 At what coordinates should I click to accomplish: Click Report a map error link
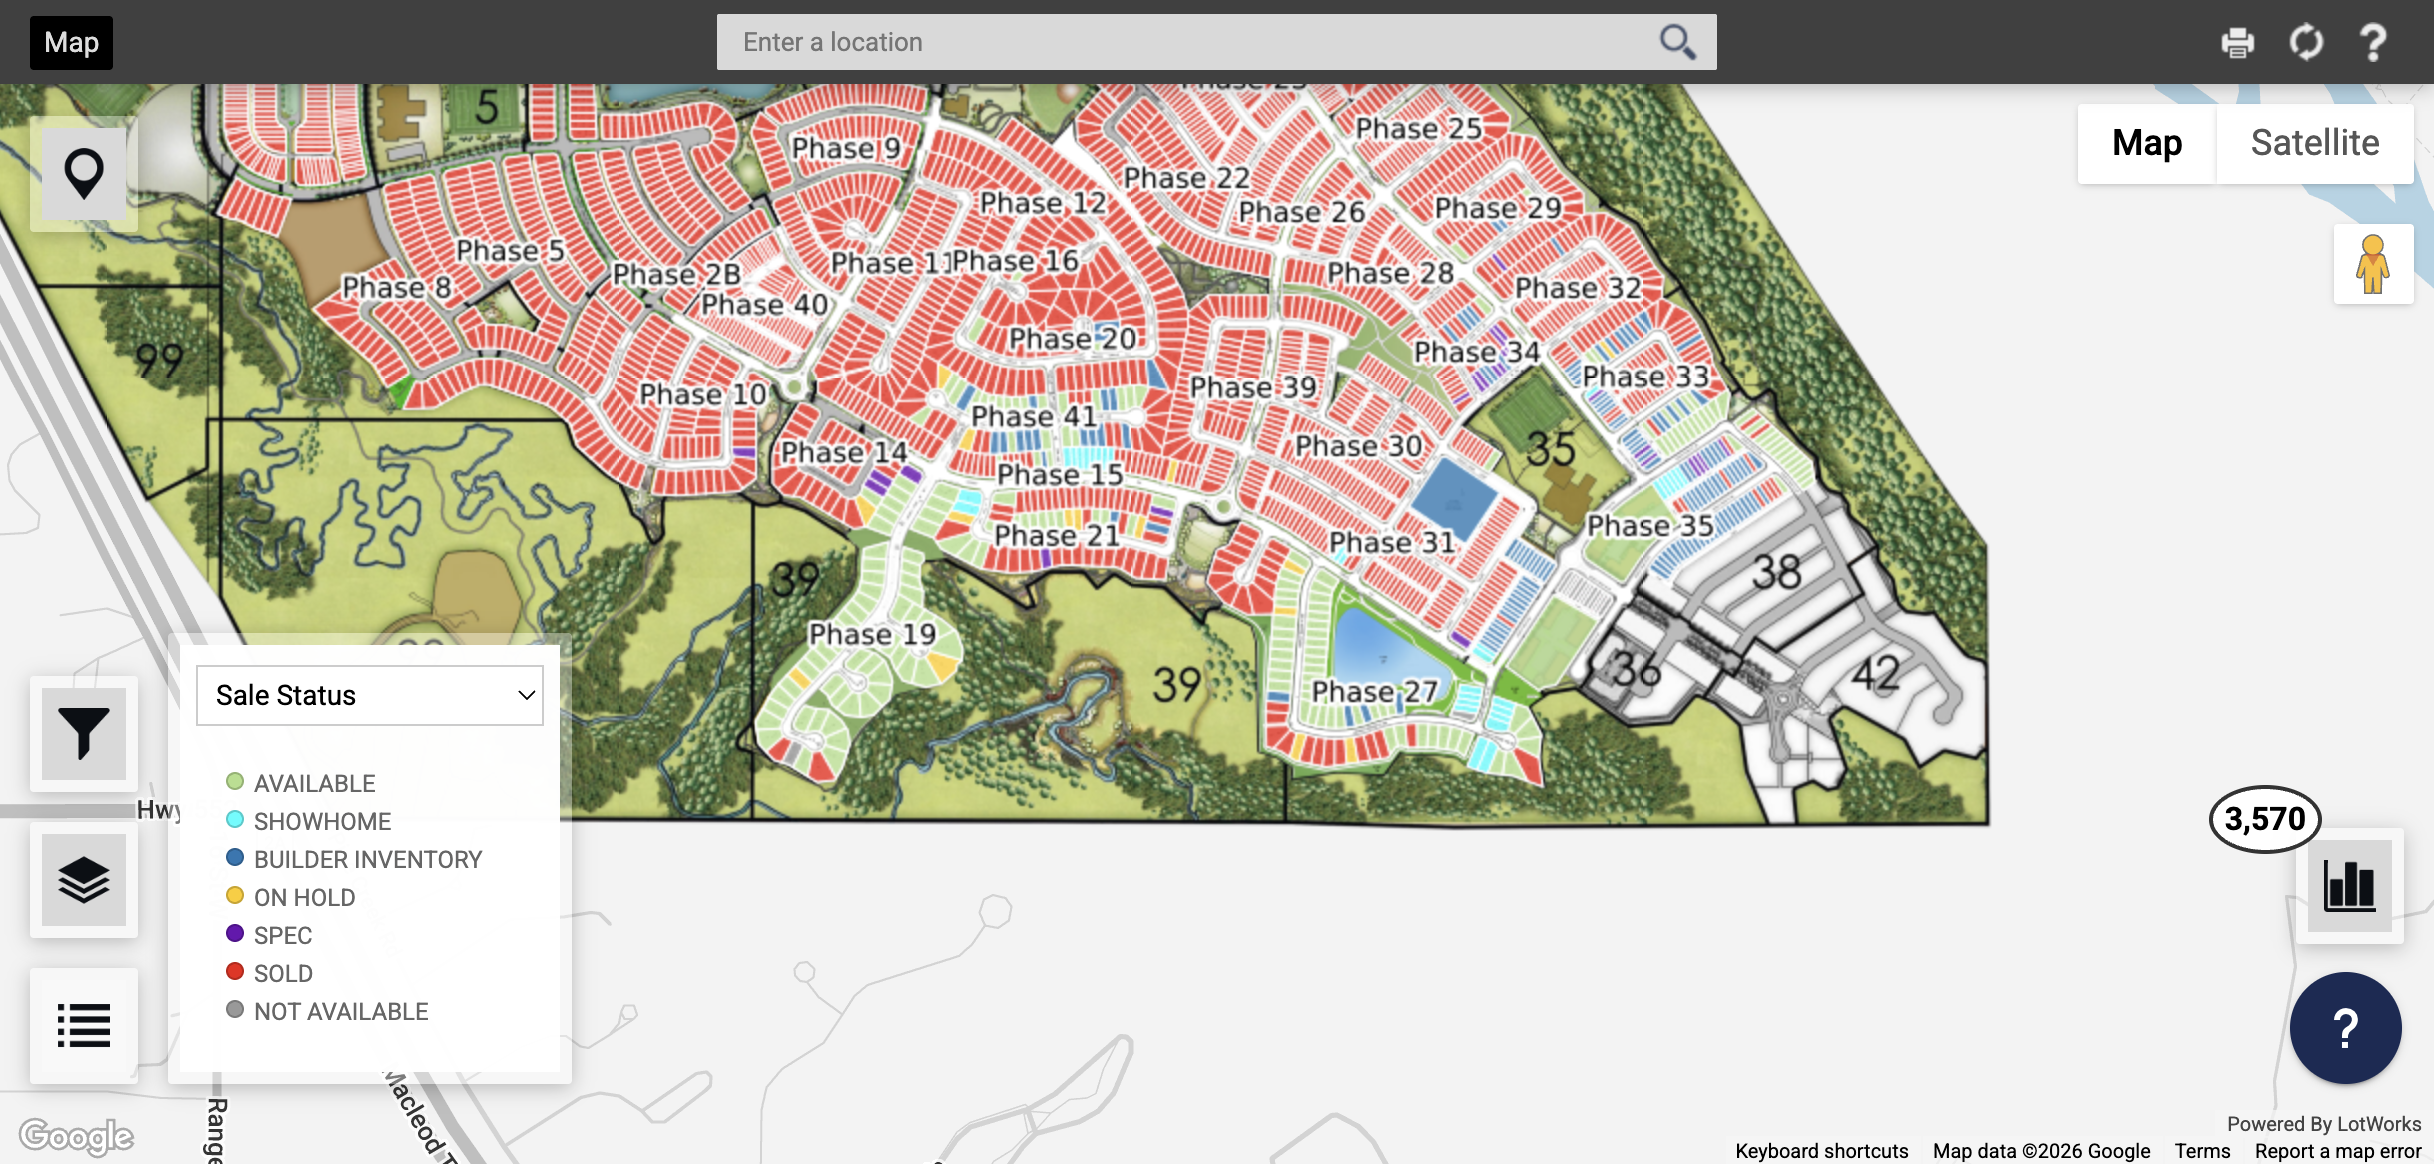tap(2337, 1151)
